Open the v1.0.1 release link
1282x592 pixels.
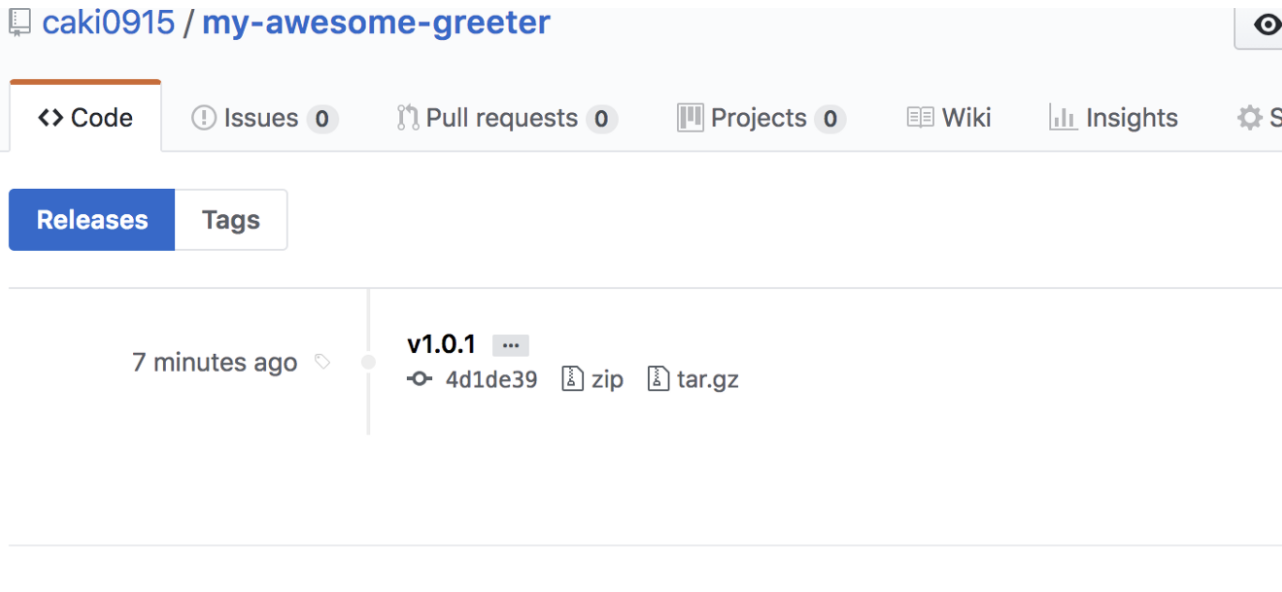pyautogui.click(x=441, y=344)
